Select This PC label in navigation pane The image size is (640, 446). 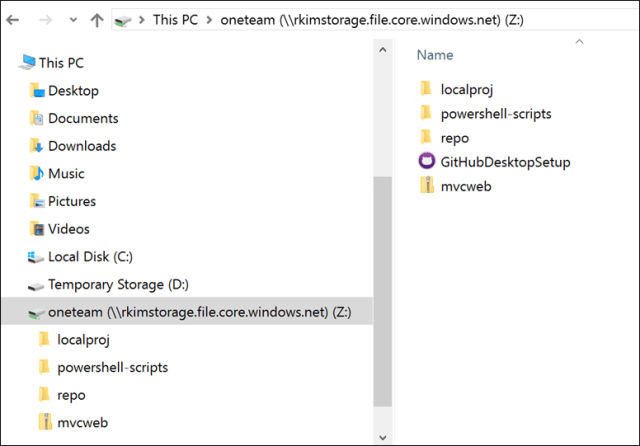[x=61, y=63]
